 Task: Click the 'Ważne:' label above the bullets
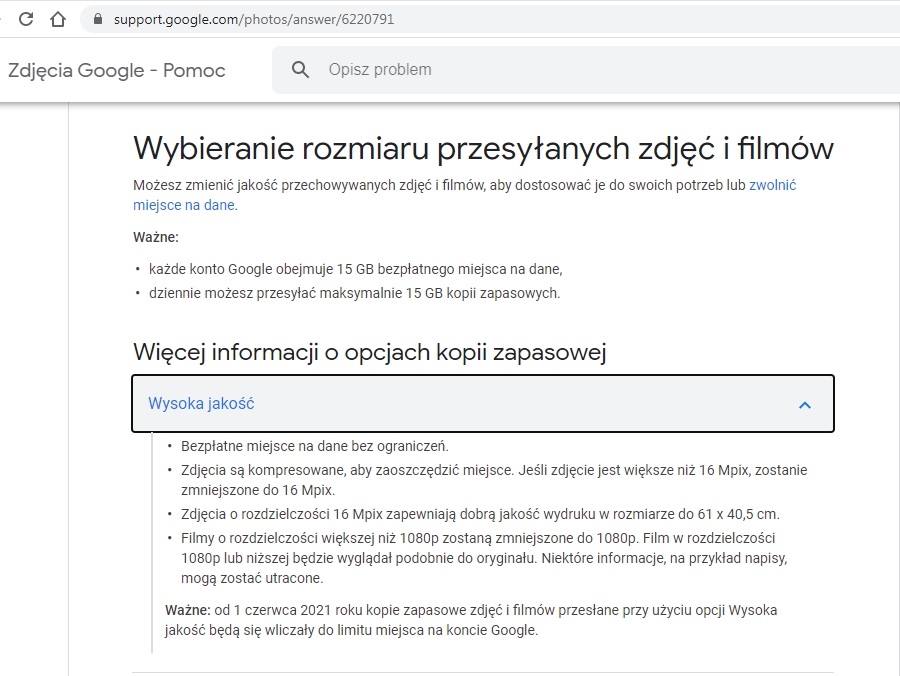156,237
